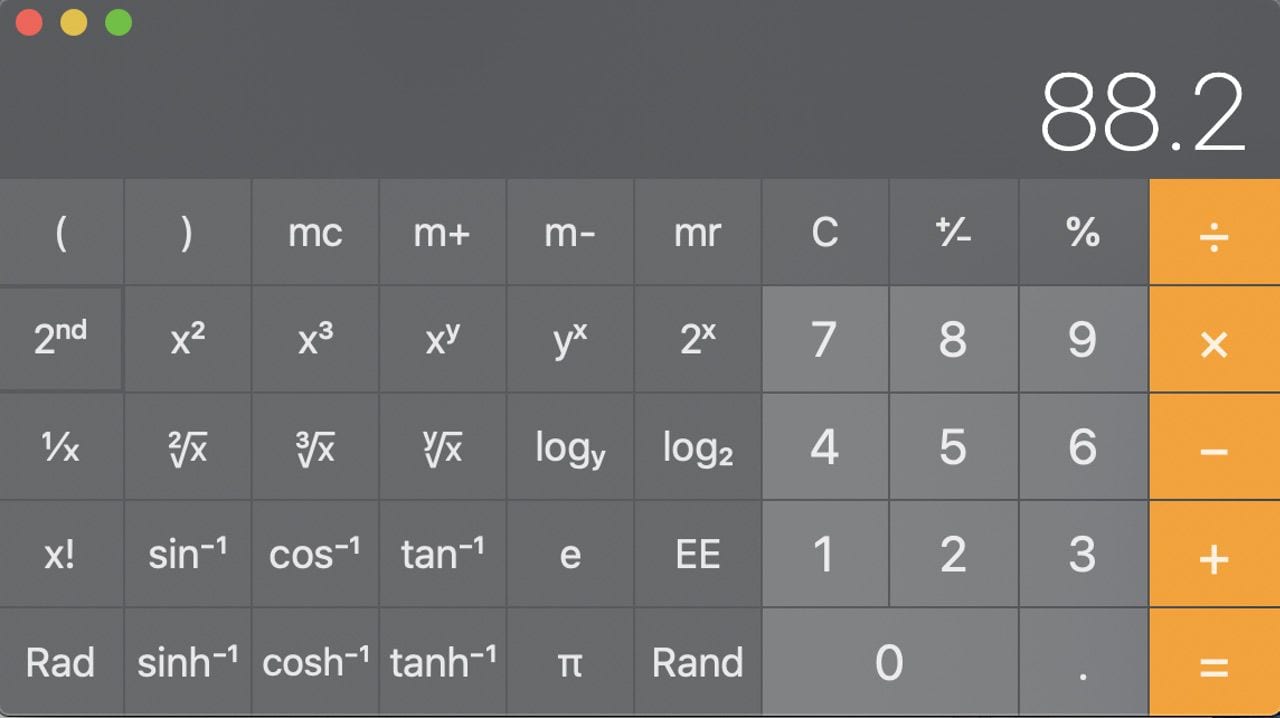Image resolution: width=1280 pixels, height=718 pixels.
Task: Add to memory with m+
Action: point(442,233)
